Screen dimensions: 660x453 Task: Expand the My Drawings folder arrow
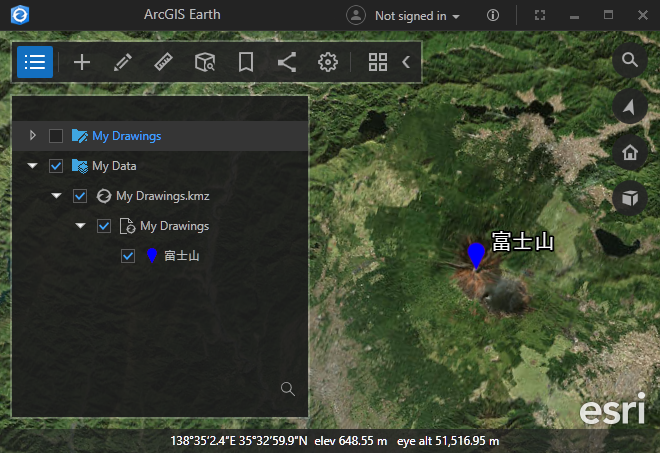(x=32, y=136)
